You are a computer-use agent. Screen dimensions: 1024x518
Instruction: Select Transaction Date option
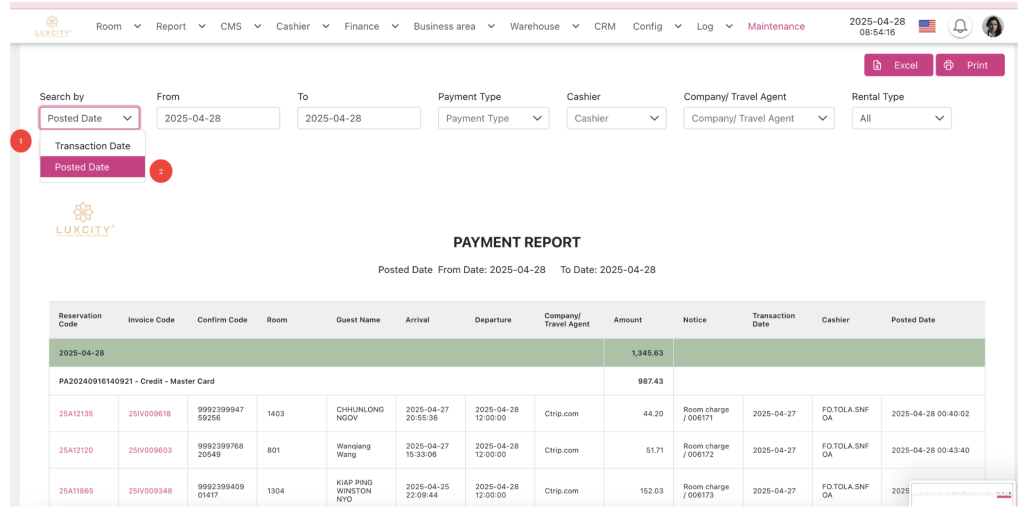pos(92,146)
